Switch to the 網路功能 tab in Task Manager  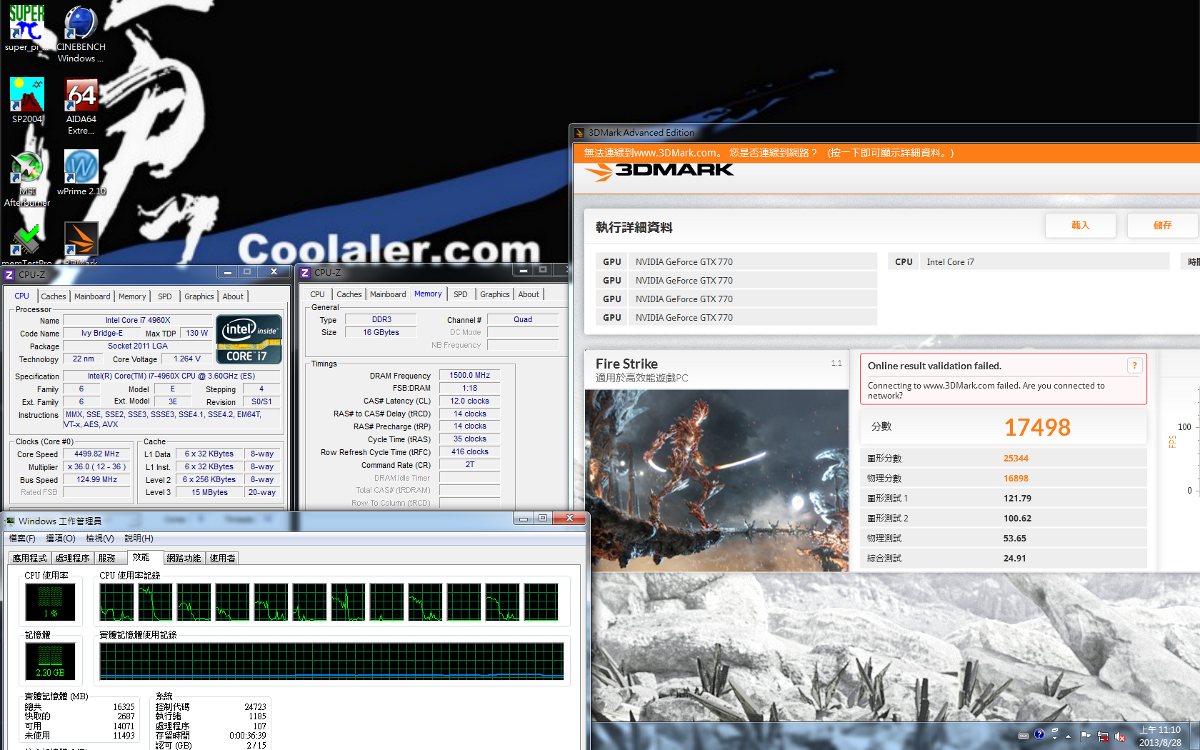(x=184, y=558)
